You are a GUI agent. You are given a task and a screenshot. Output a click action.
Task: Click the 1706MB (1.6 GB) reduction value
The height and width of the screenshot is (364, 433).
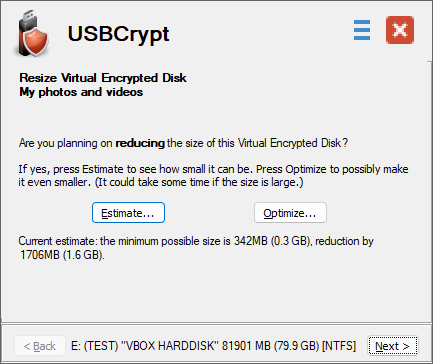[x=62, y=255]
